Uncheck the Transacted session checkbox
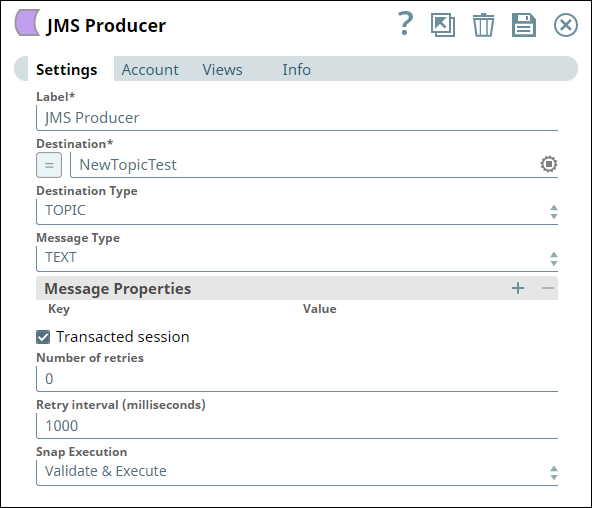Image resolution: width=592 pixels, height=508 pixels. tap(43, 337)
